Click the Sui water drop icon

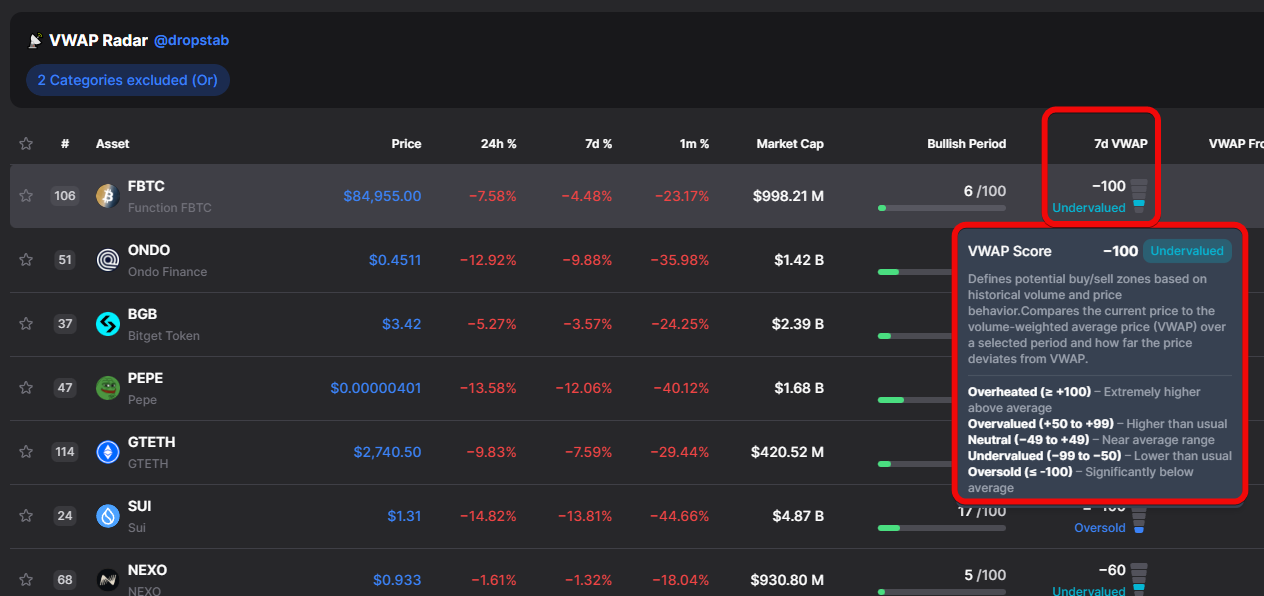click(x=108, y=516)
